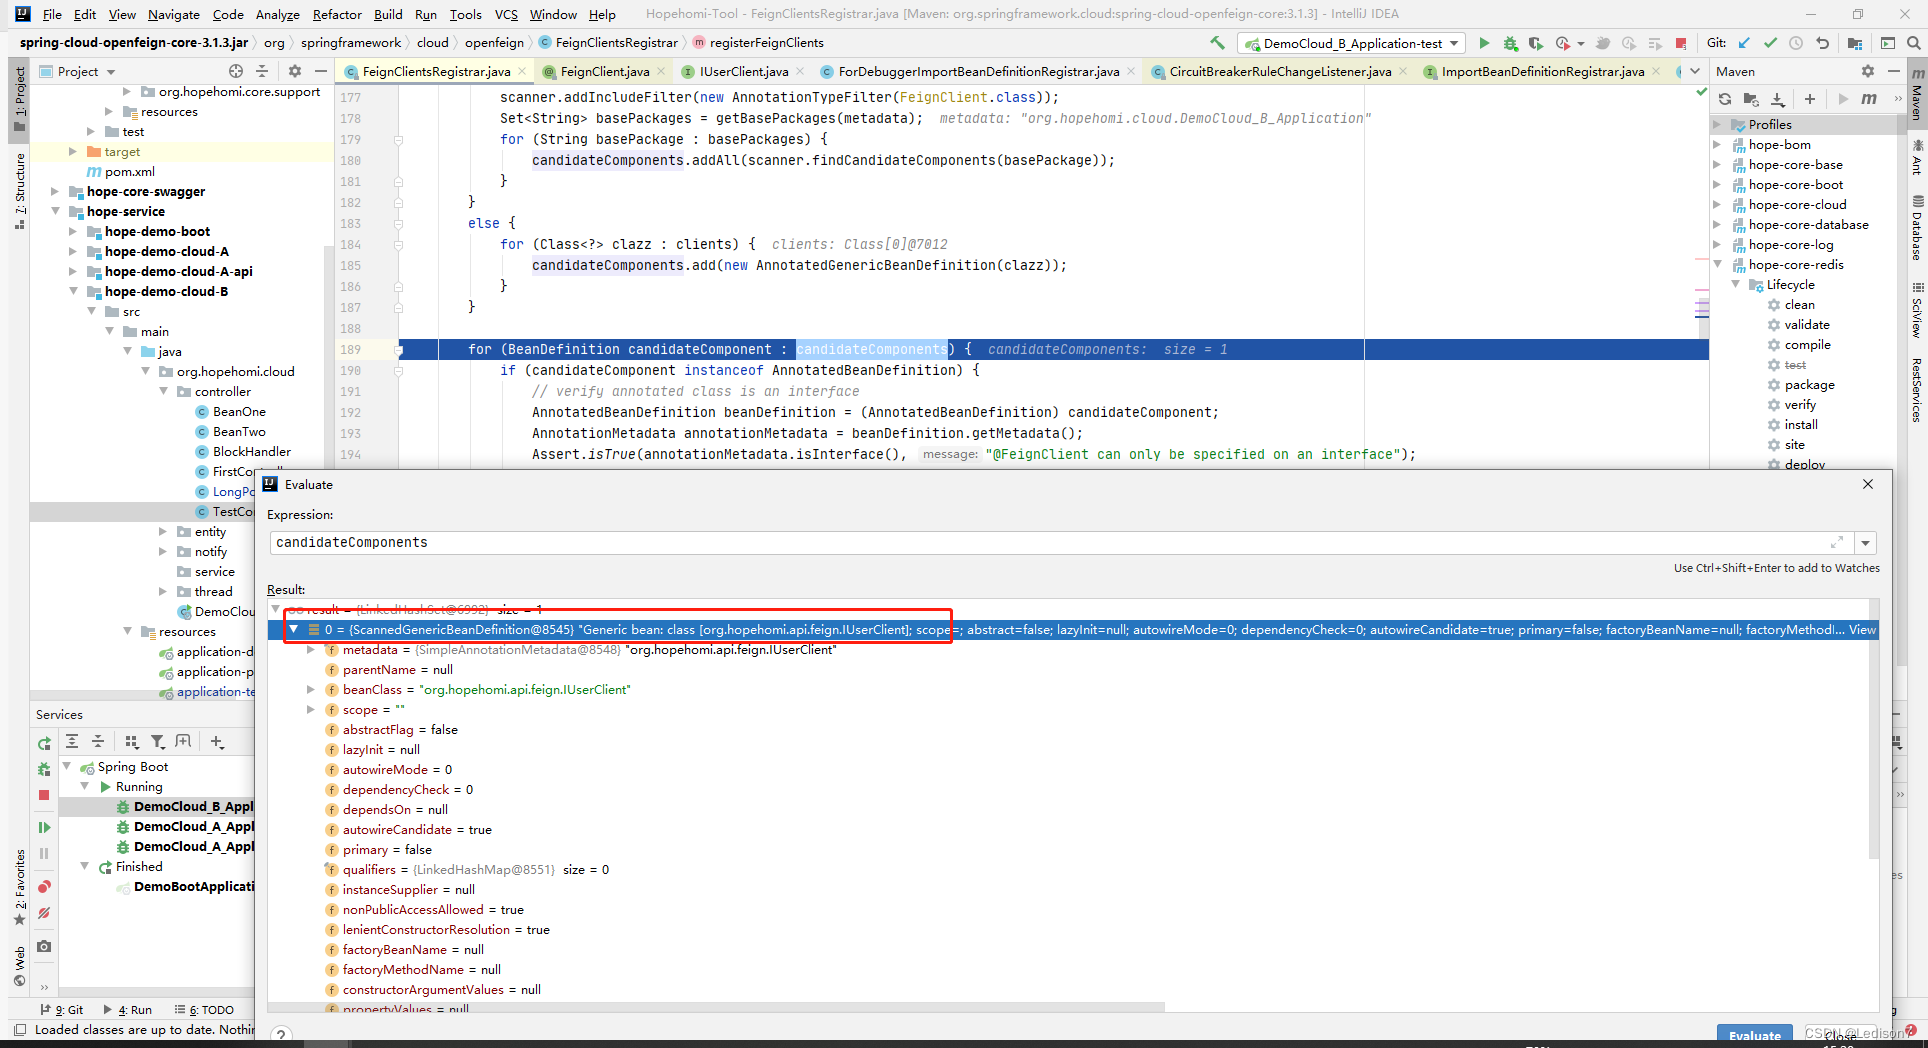This screenshot has width=1928, height=1048.
Task: Click the Build project hammer icon
Action: point(1217,43)
